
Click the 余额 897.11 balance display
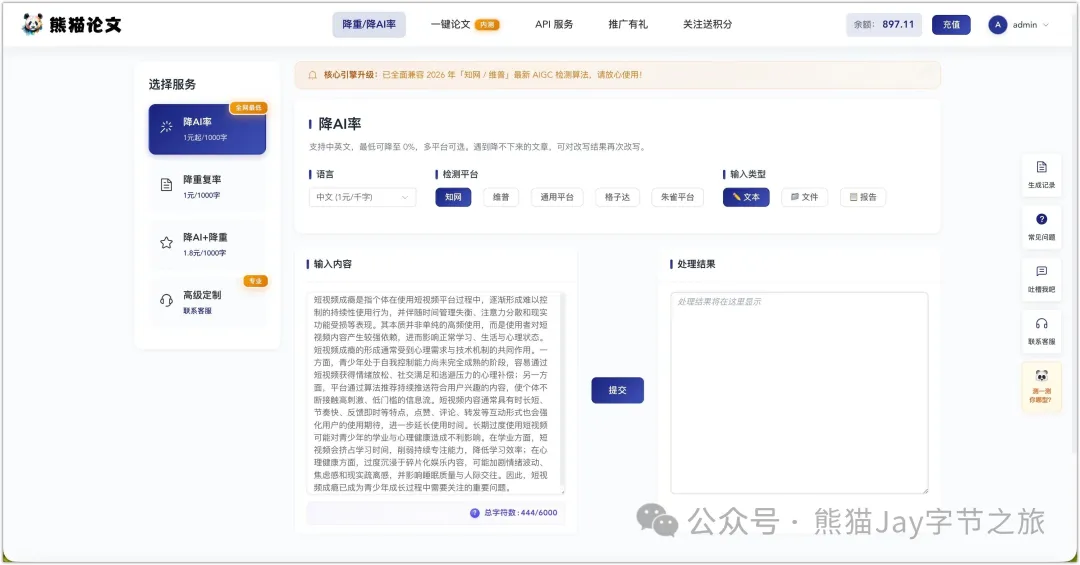(884, 25)
